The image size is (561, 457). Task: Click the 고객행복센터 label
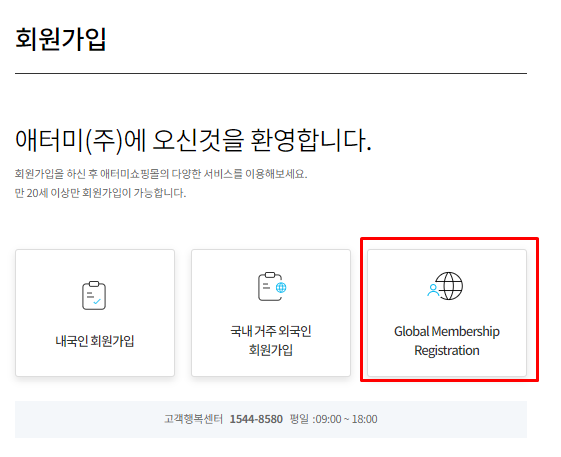click(193, 419)
